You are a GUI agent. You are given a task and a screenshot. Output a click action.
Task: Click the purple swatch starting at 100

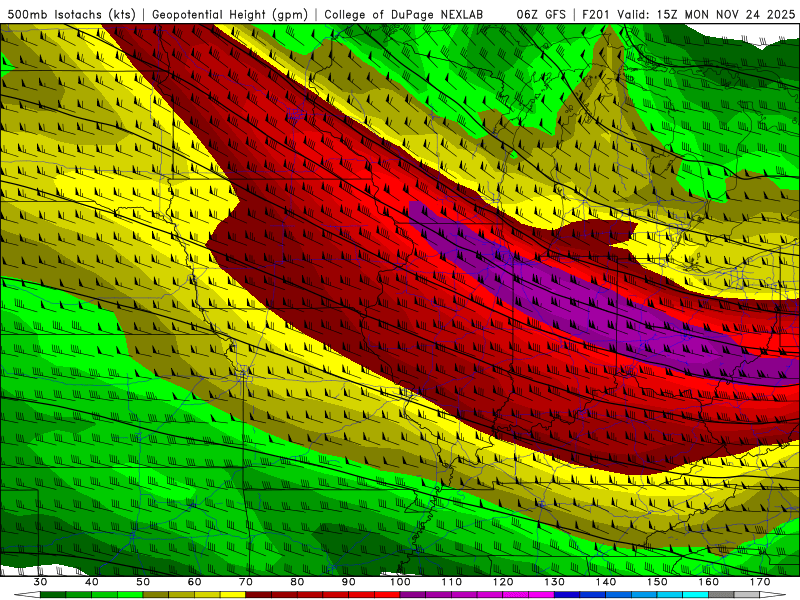tap(413, 595)
